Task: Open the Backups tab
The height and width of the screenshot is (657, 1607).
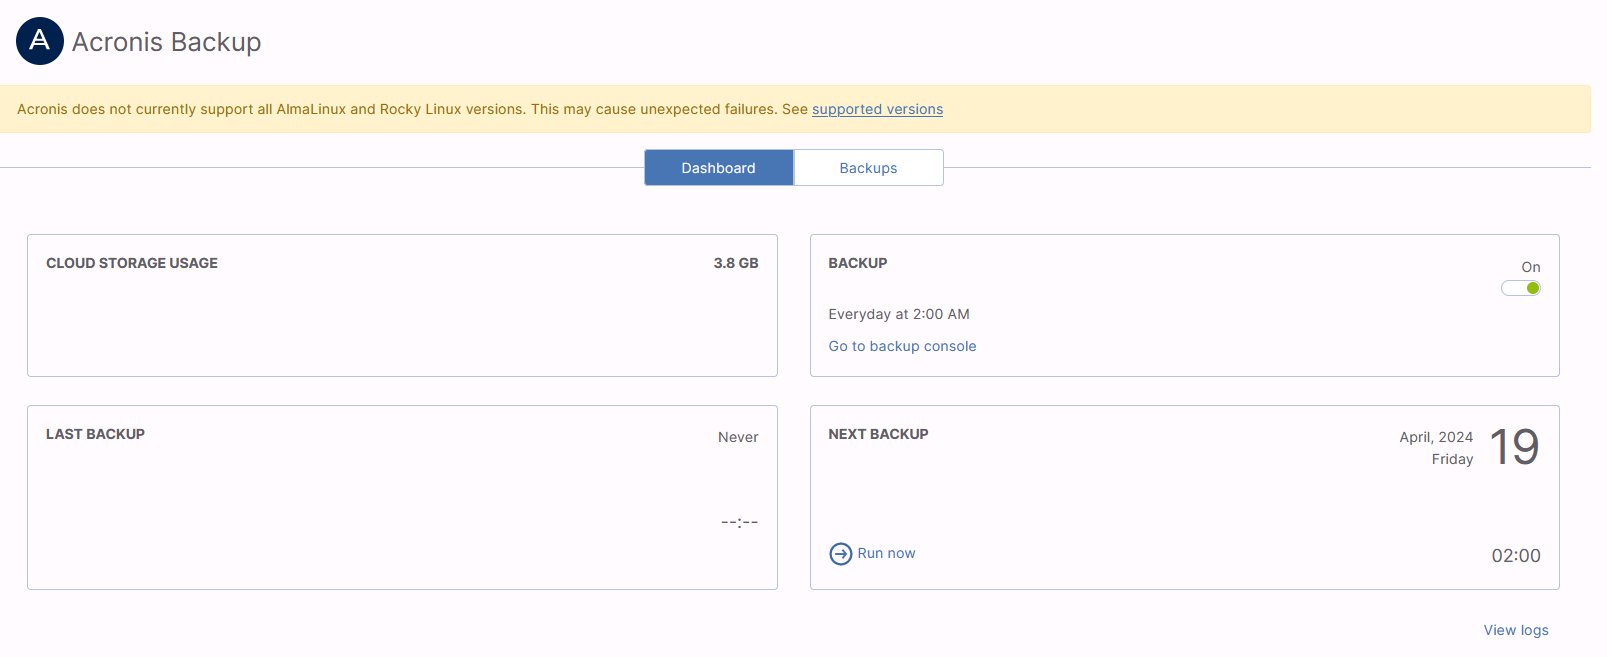Action: click(868, 168)
